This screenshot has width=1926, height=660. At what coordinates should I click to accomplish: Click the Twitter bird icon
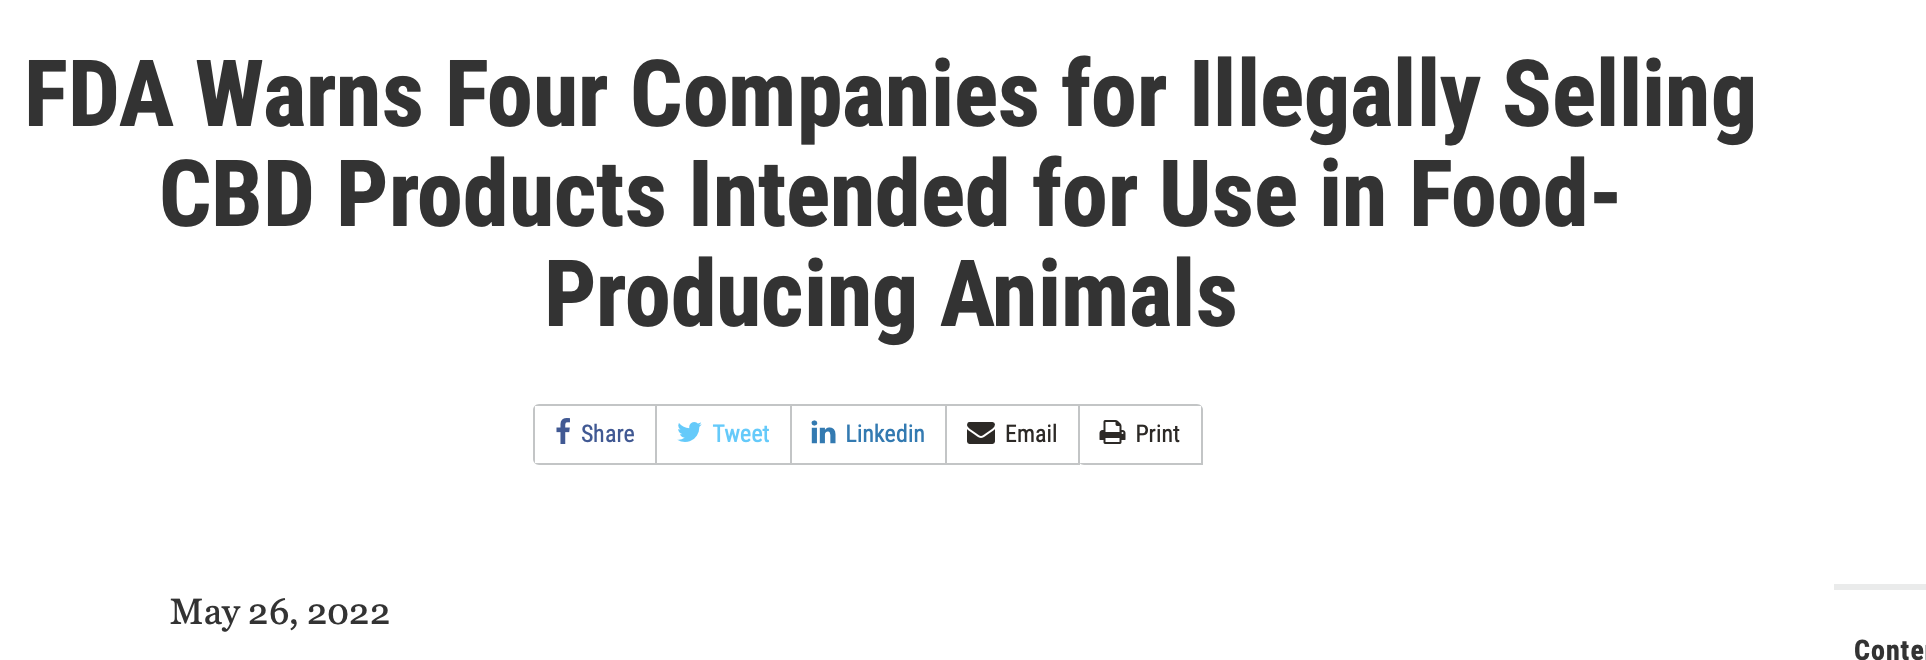[689, 433]
